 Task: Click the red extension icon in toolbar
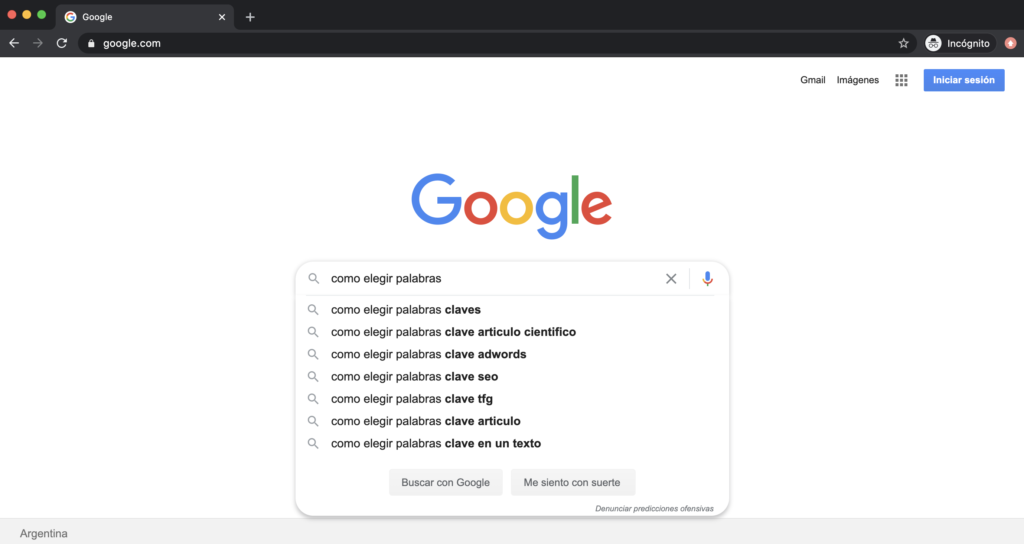pos(1010,43)
